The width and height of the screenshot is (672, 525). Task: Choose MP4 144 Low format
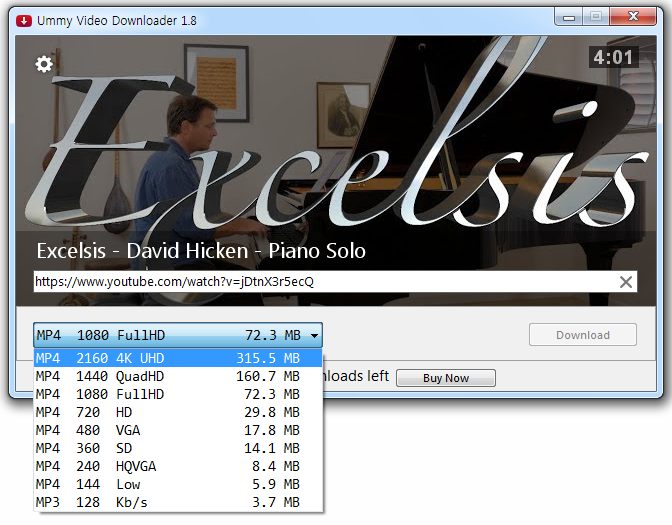(178, 484)
